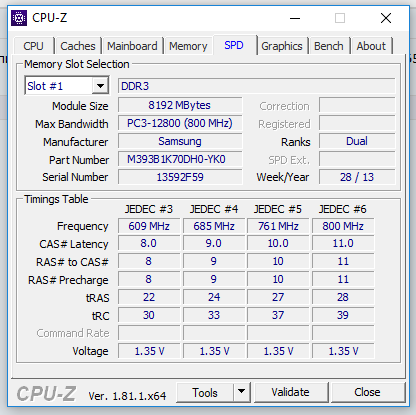Click the JEDEC #4 column header
The height and width of the screenshot is (415, 416).
coord(214,209)
